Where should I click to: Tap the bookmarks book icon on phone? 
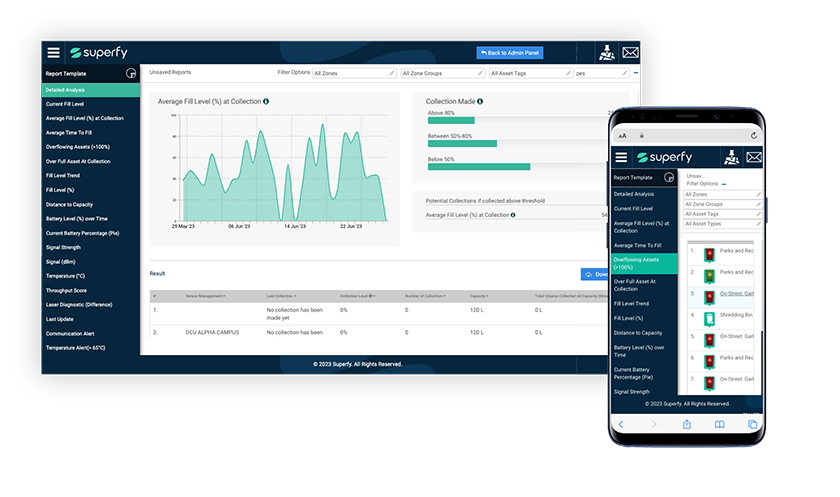tap(719, 424)
